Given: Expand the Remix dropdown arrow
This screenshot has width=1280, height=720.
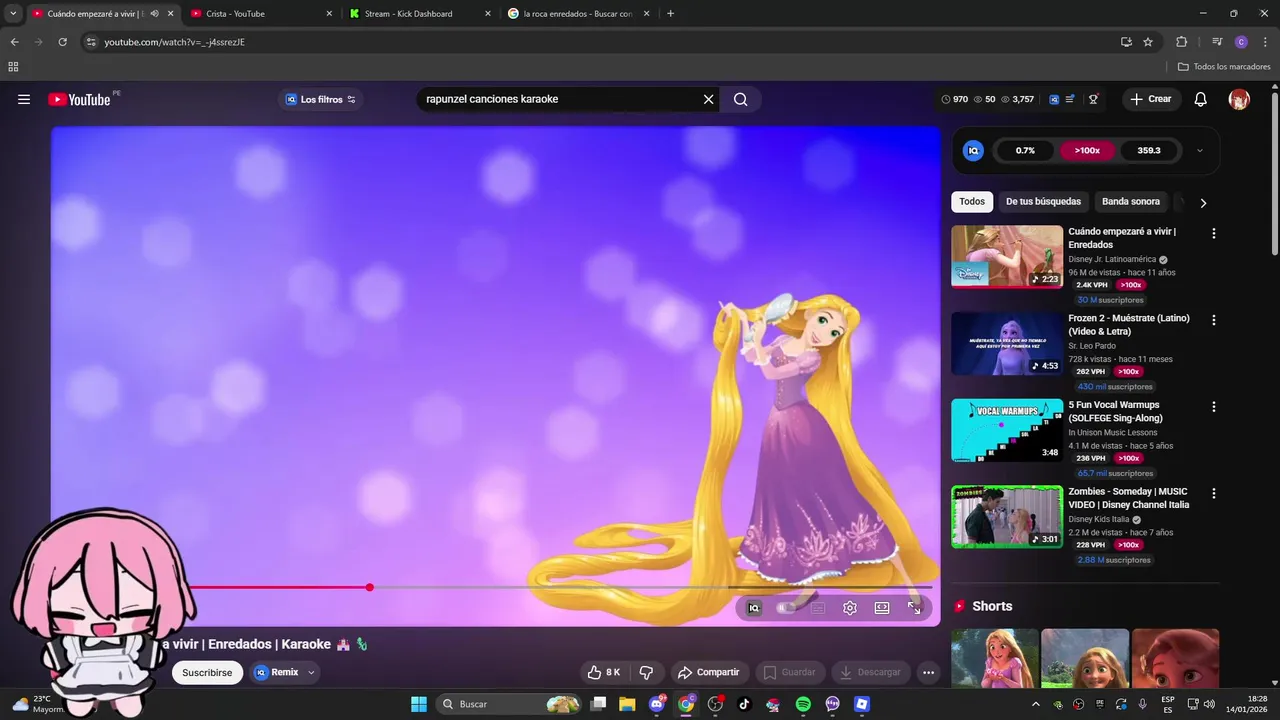Looking at the screenshot, I should point(311,672).
